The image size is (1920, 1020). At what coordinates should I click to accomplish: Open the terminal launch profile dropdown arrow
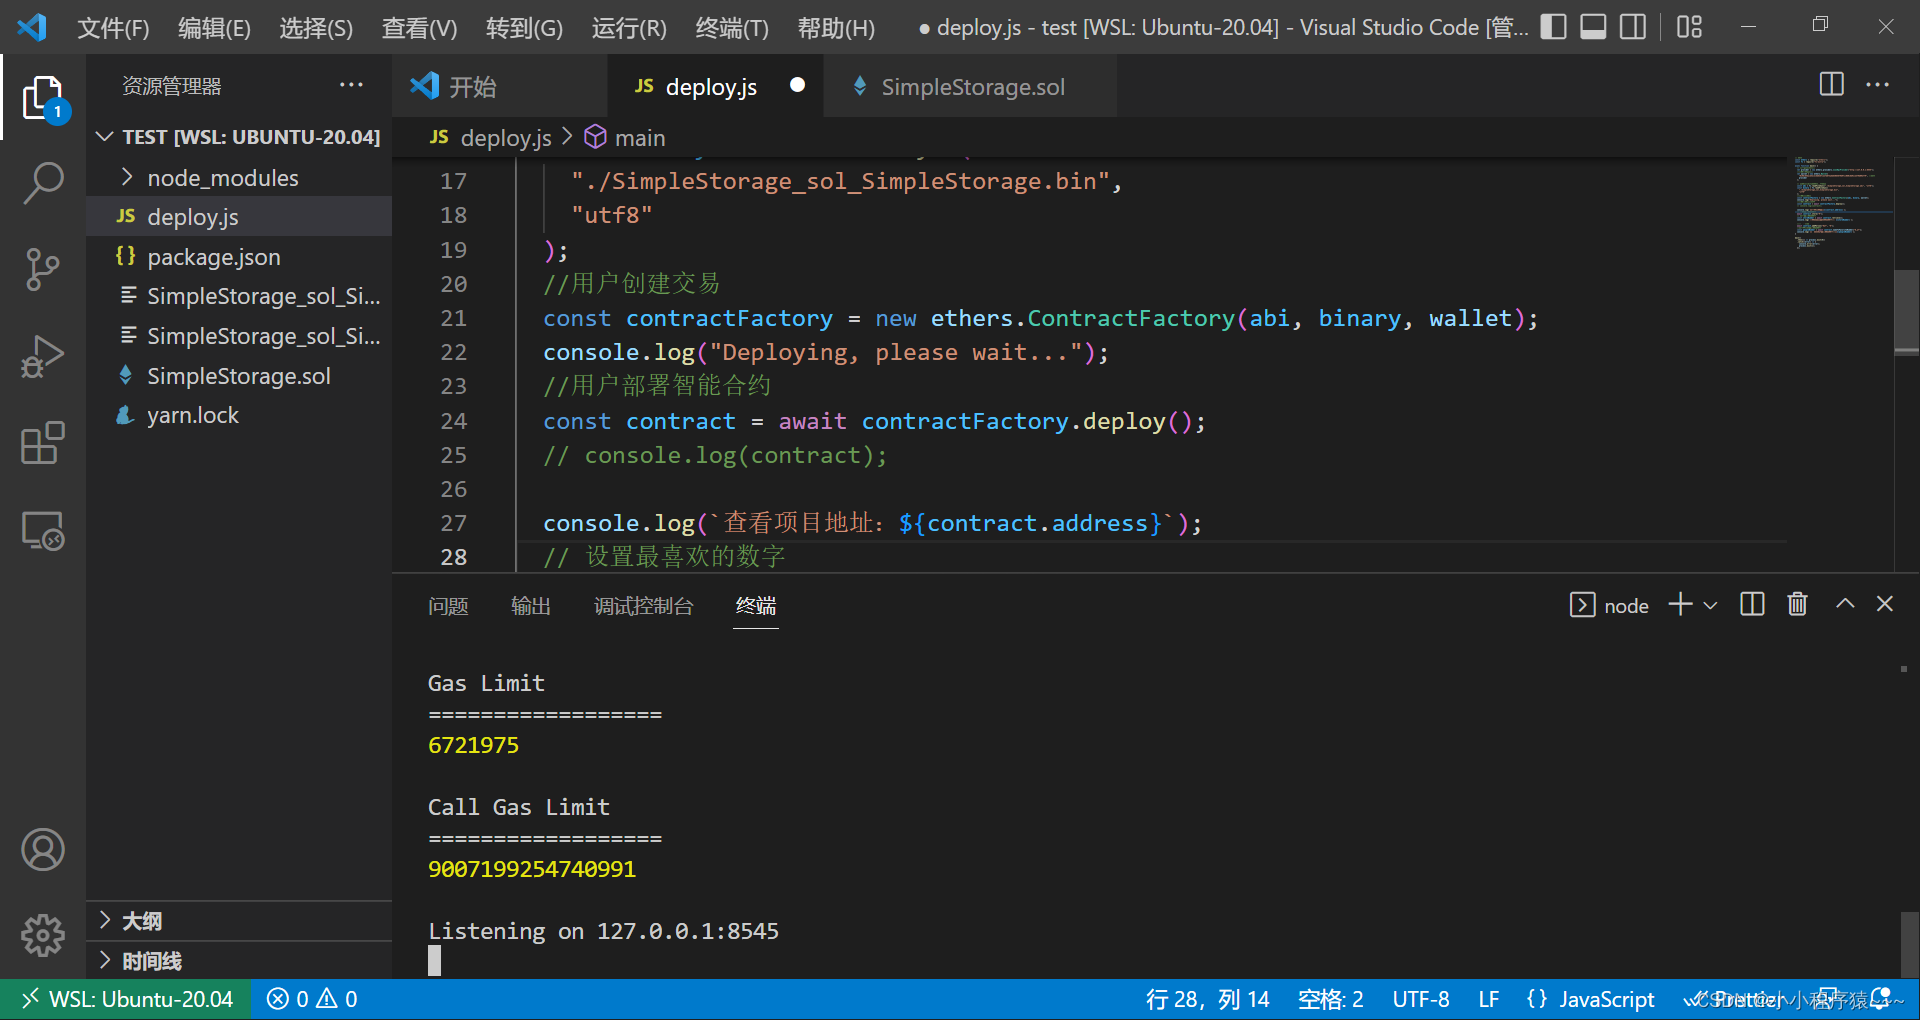coord(1710,605)
